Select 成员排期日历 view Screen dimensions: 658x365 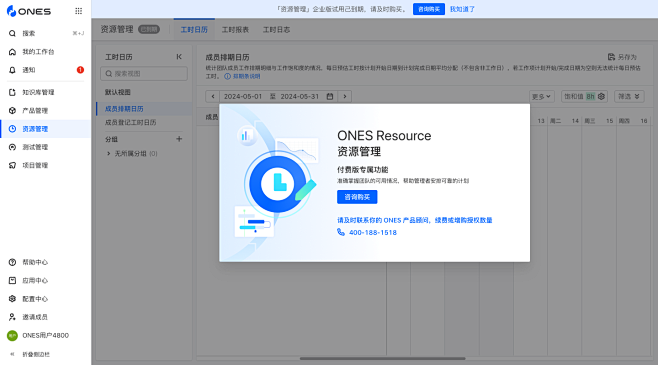click(x=144, y=109)
